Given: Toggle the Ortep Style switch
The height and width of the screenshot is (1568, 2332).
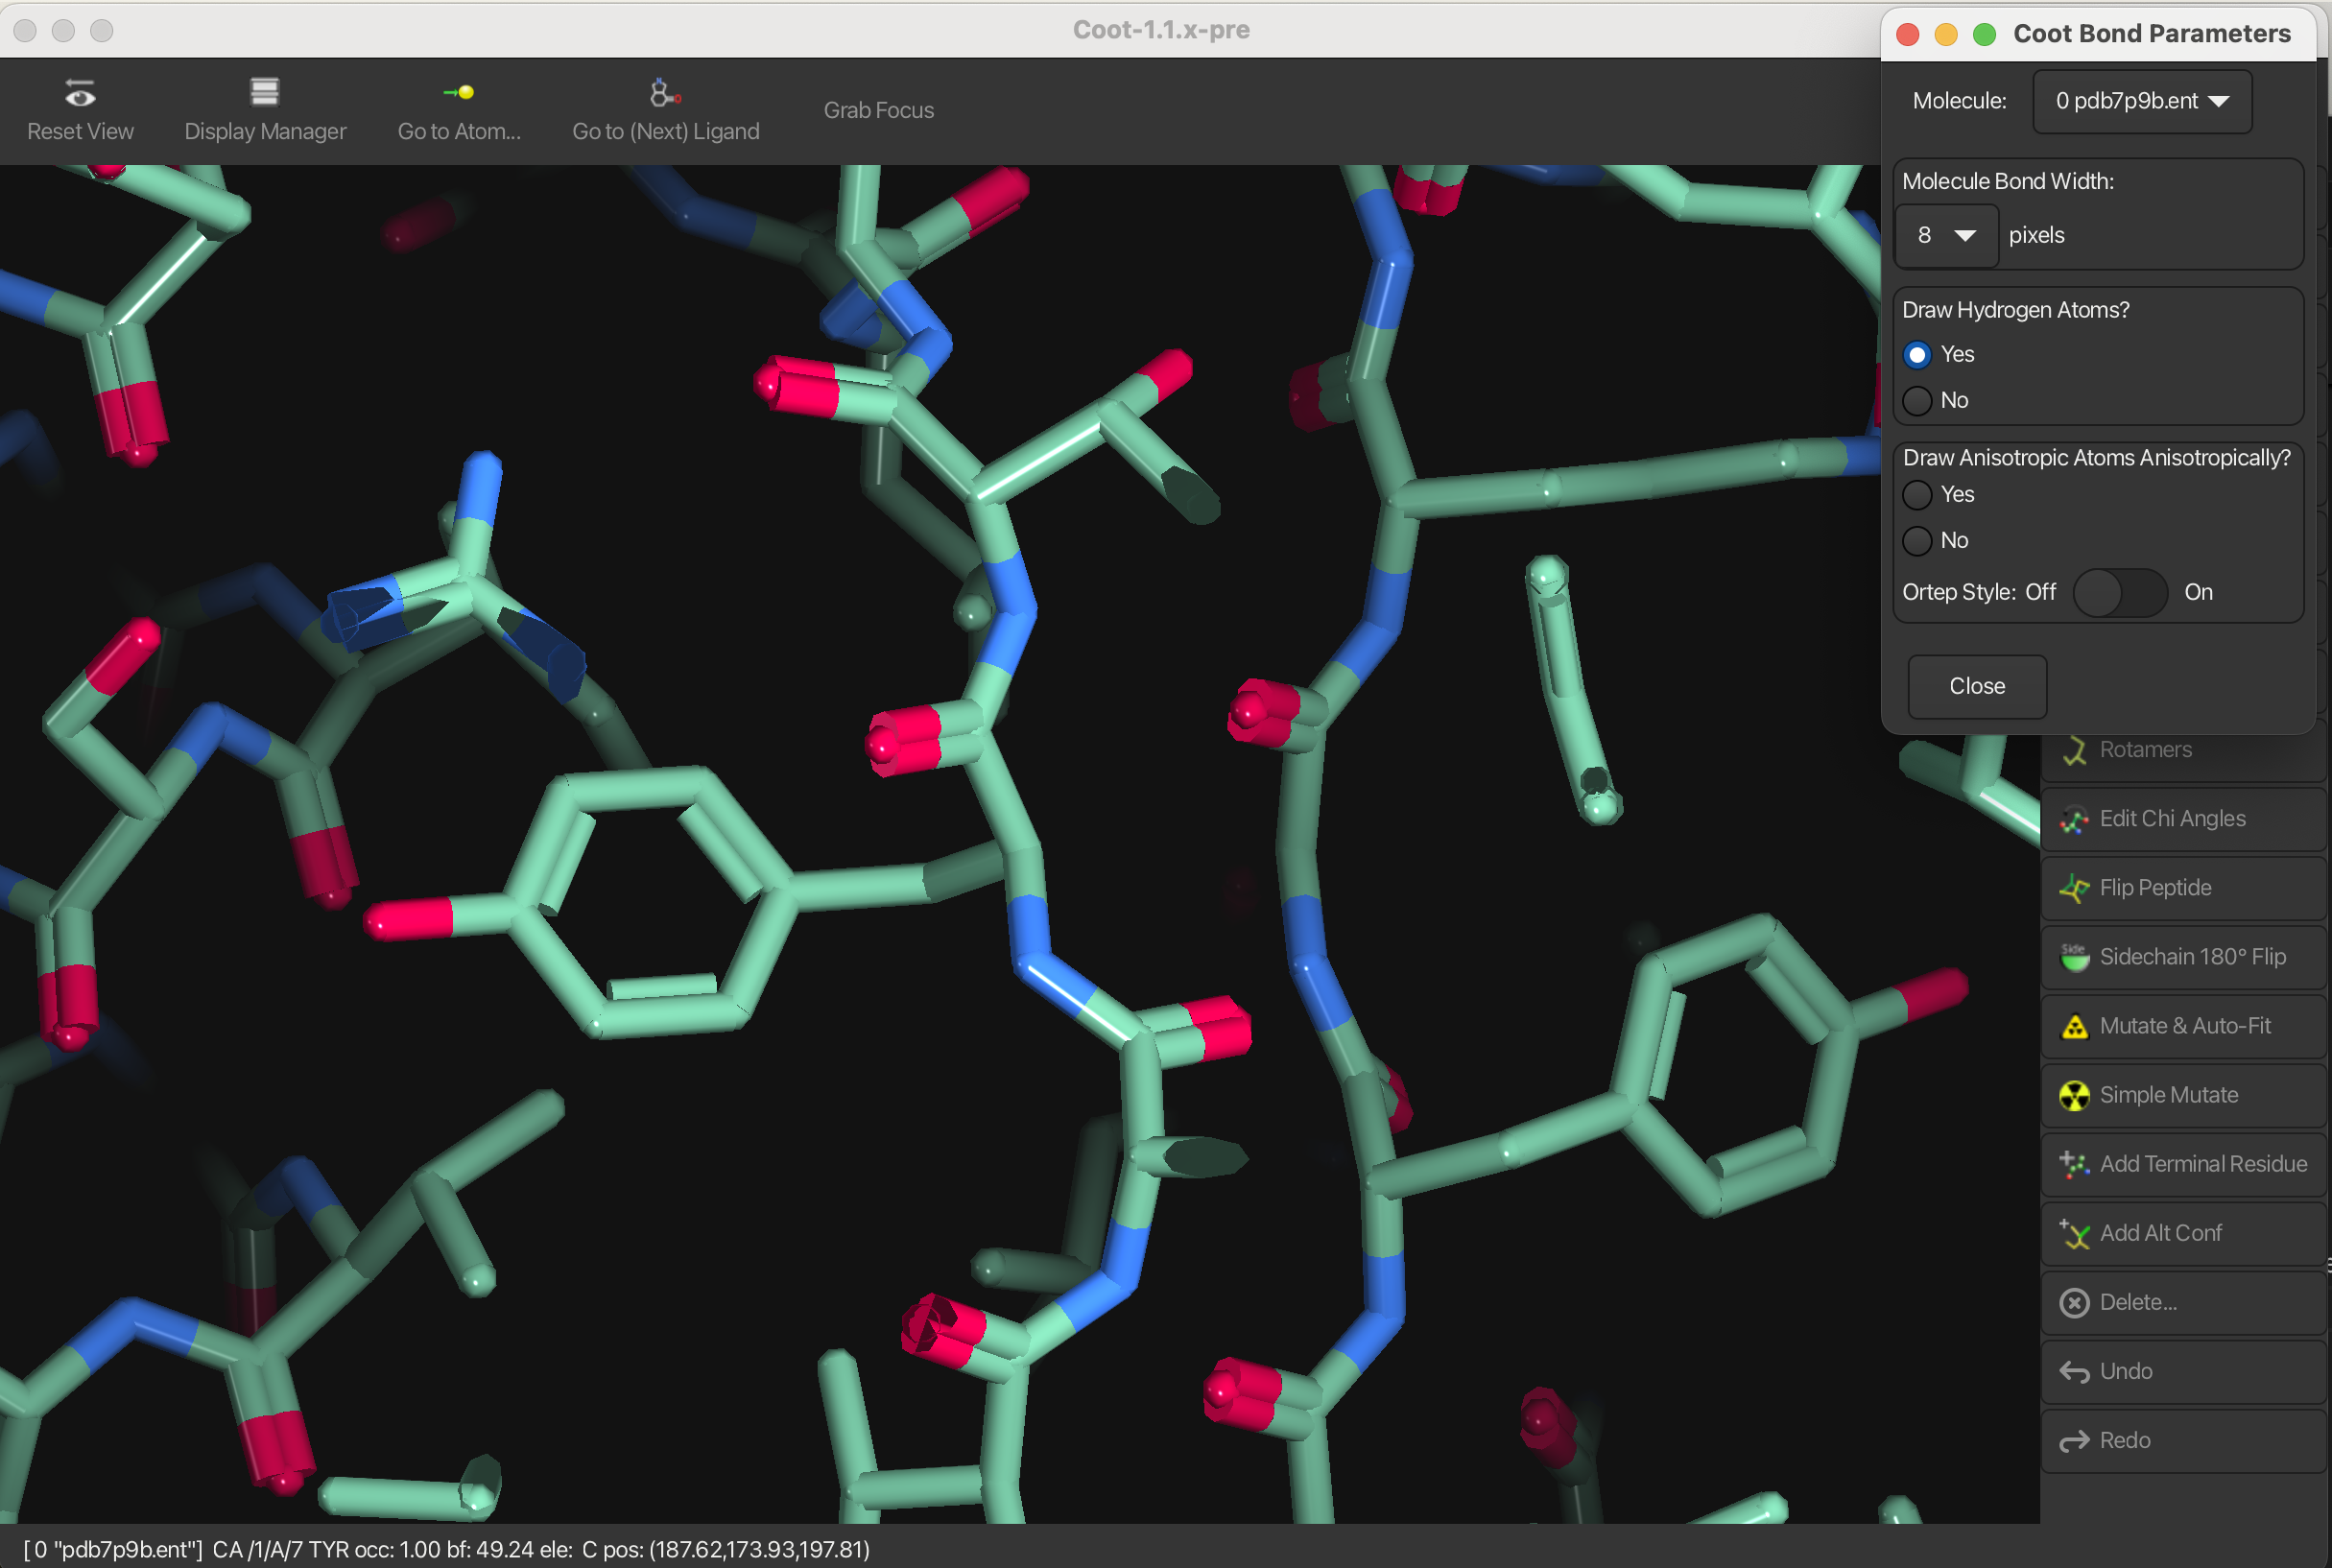Looking at the screenshot, I should (2120, 593).
